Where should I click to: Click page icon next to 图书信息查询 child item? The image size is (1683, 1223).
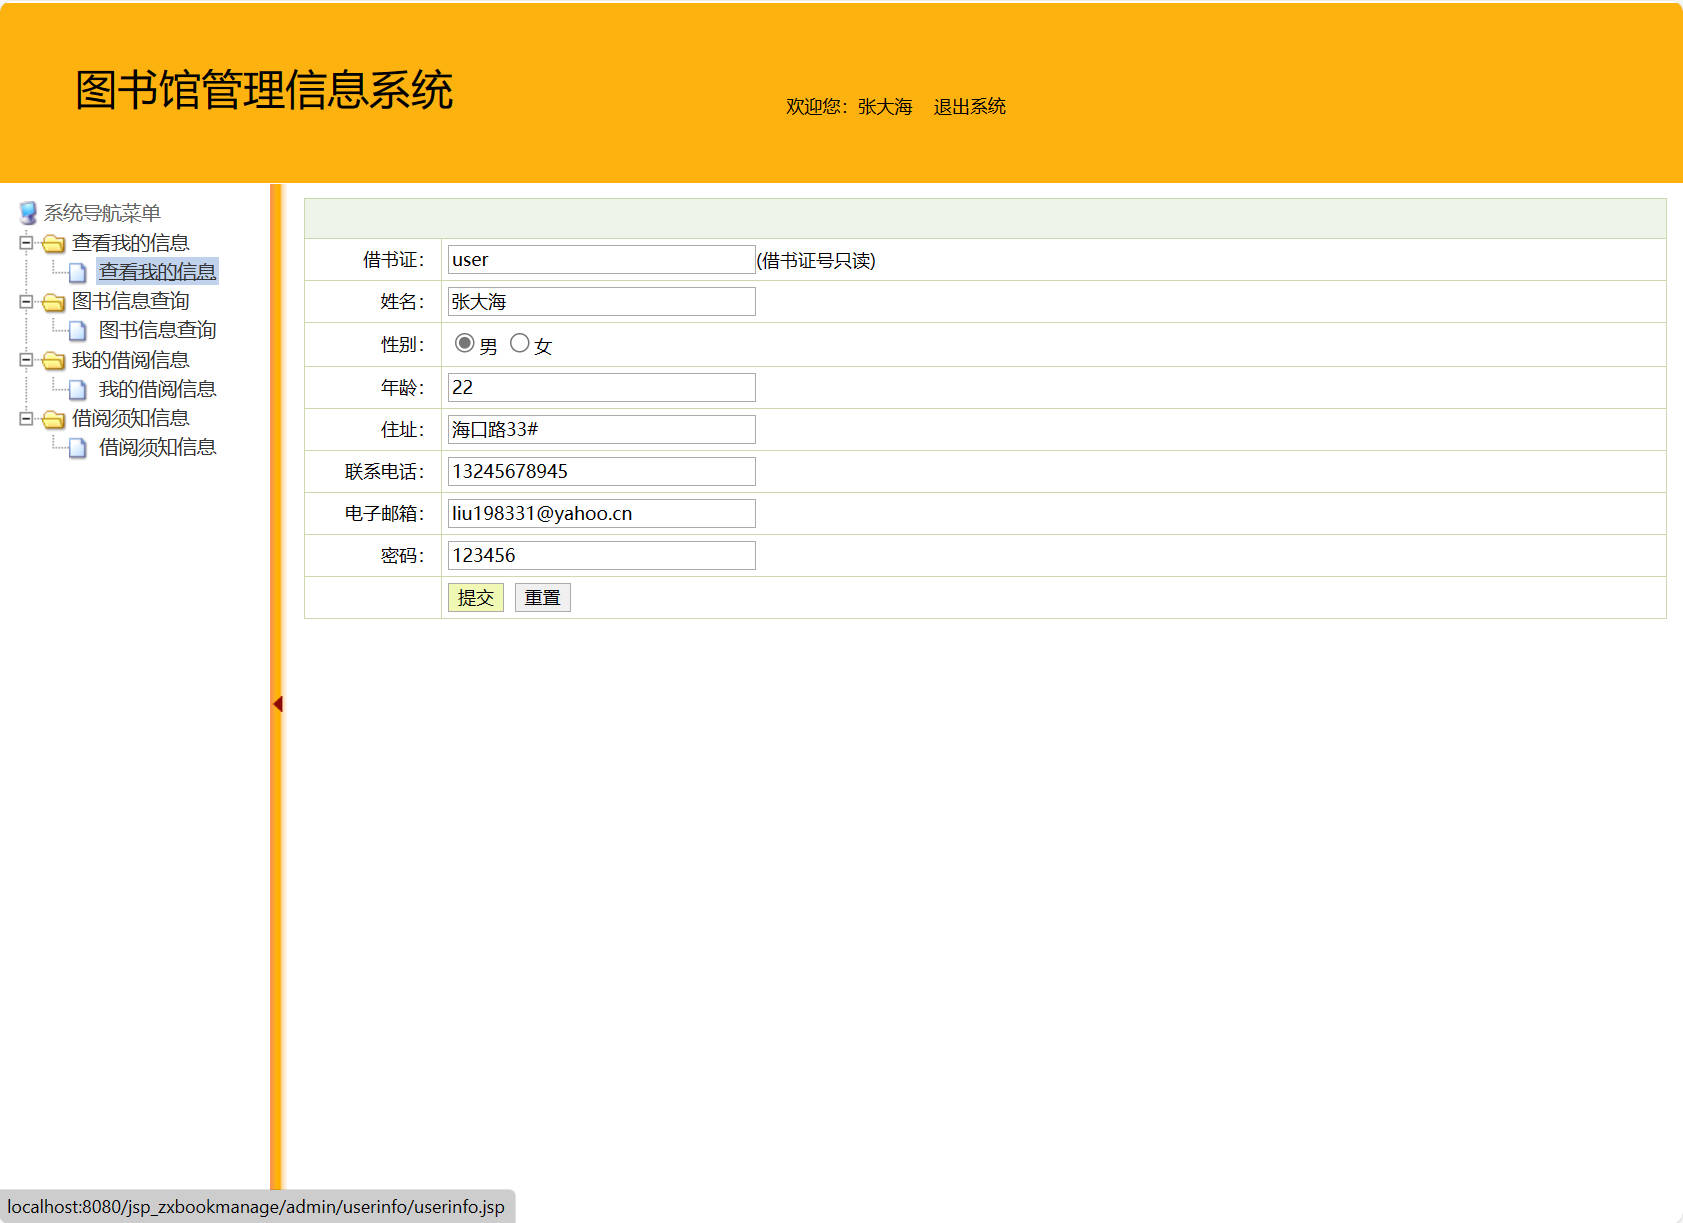77,331
